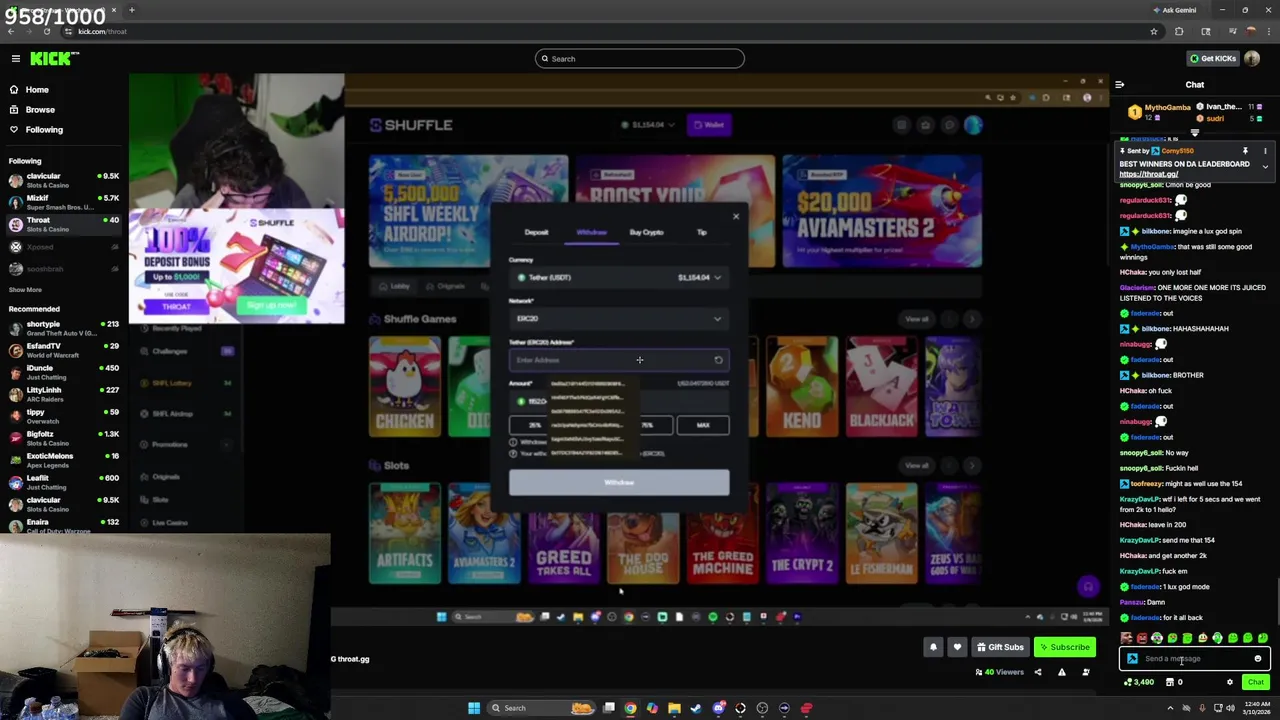Screen dimensions: 1280x720
Task: Click the icon right of report
Action: (x=1086, y=672)
